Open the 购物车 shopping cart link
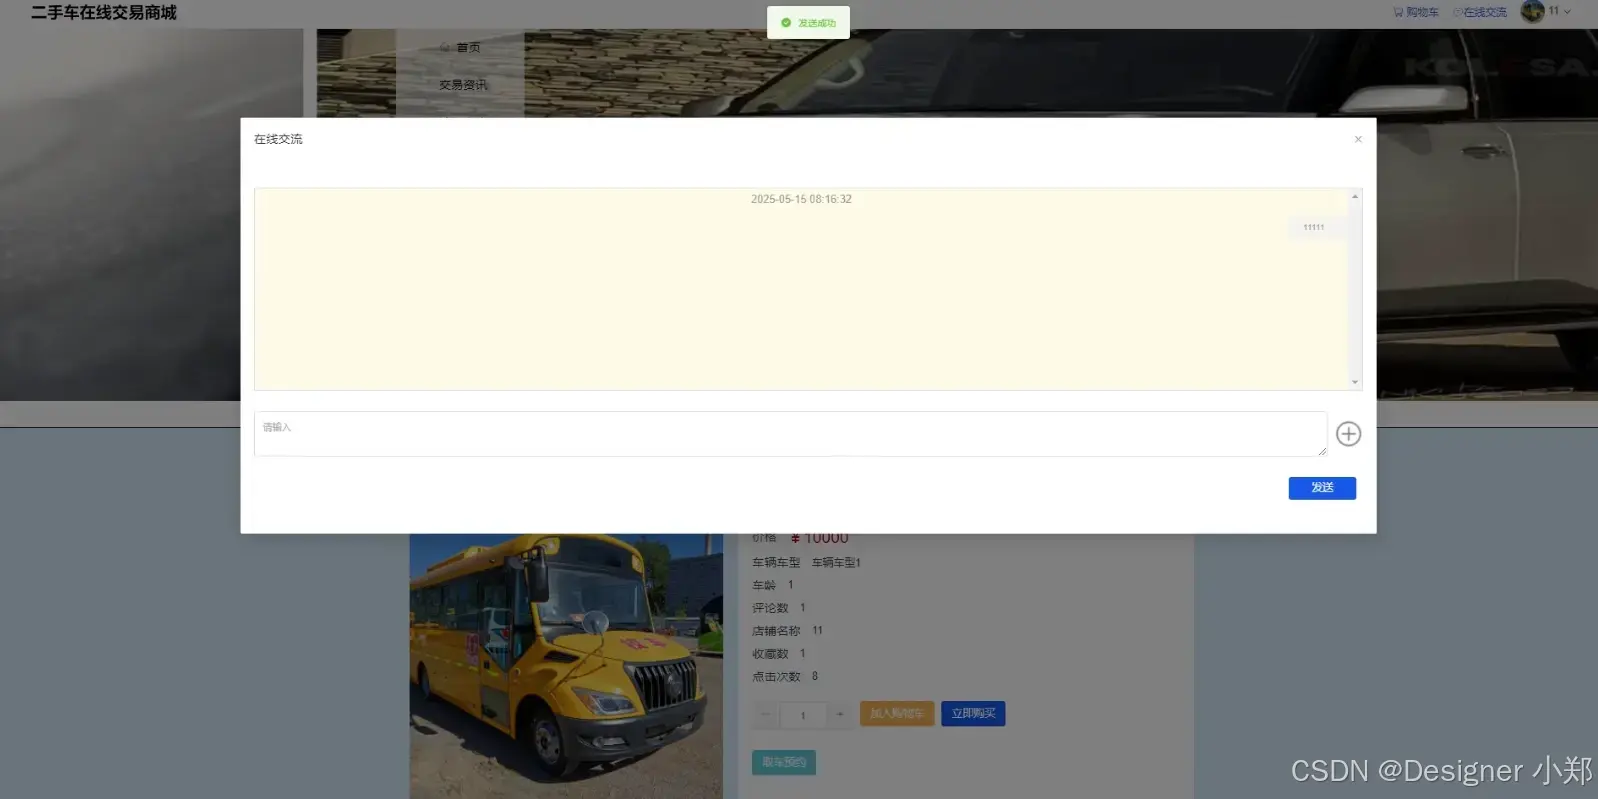This screenshot has height=799, width=1598. (x=1416, y=12)
